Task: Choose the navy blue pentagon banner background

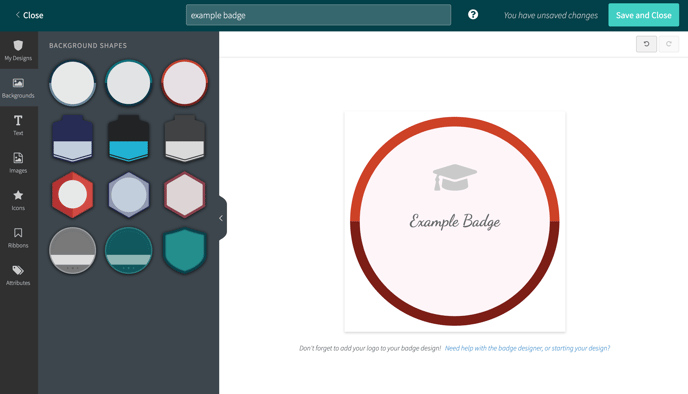Action: 72,138
